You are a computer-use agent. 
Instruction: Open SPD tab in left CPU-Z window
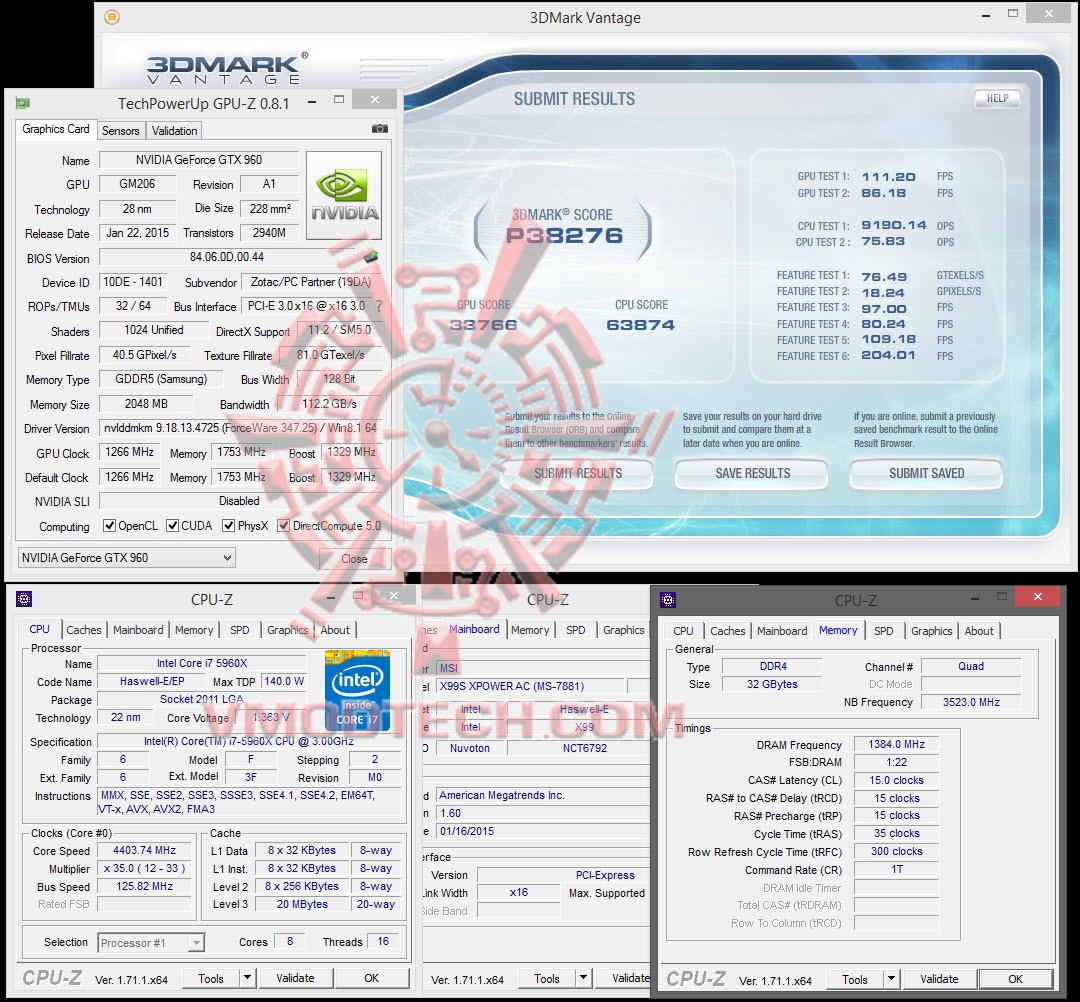point(240,629)
